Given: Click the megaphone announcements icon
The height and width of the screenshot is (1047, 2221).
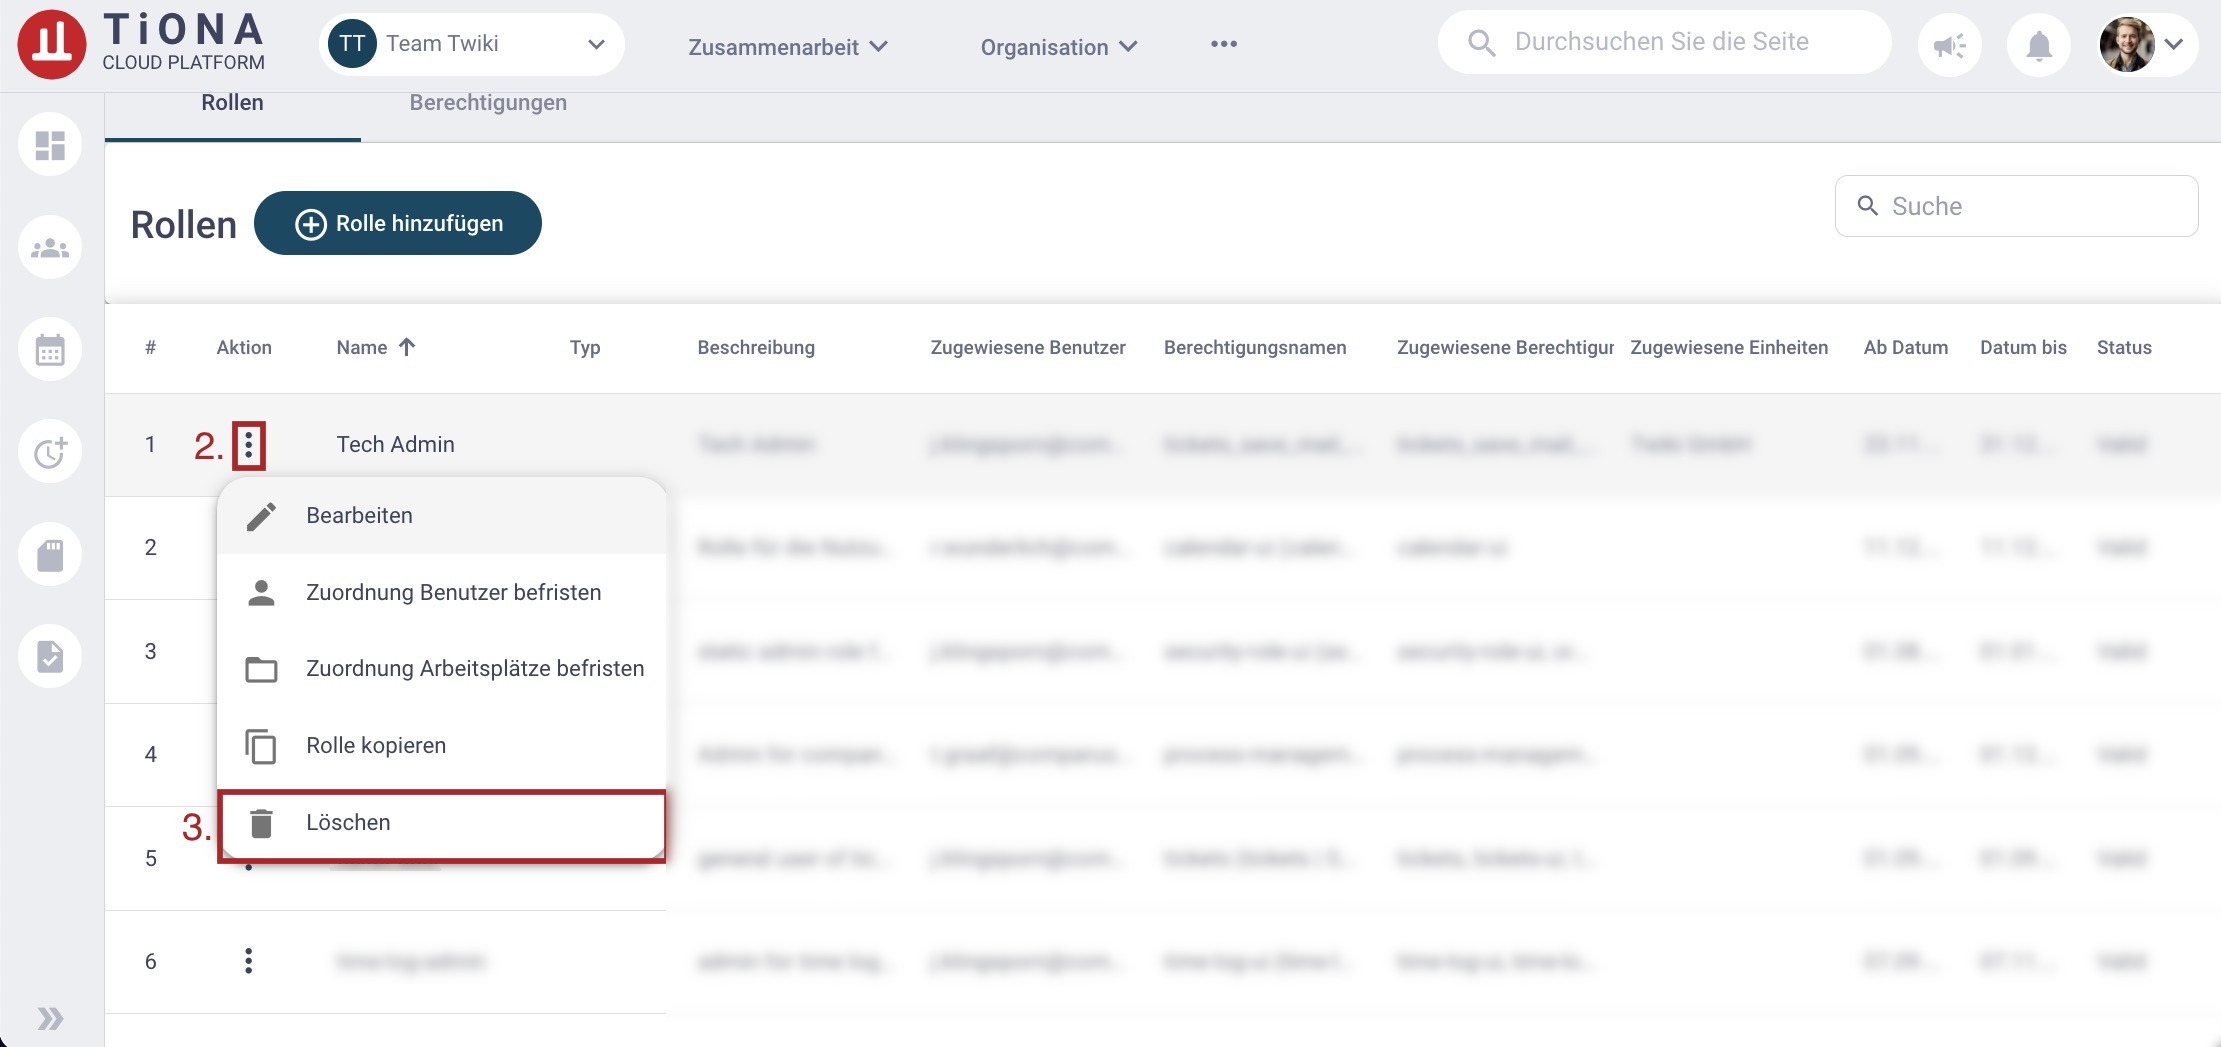Looking at the screenshot, I should click(x=1949, y=45).
